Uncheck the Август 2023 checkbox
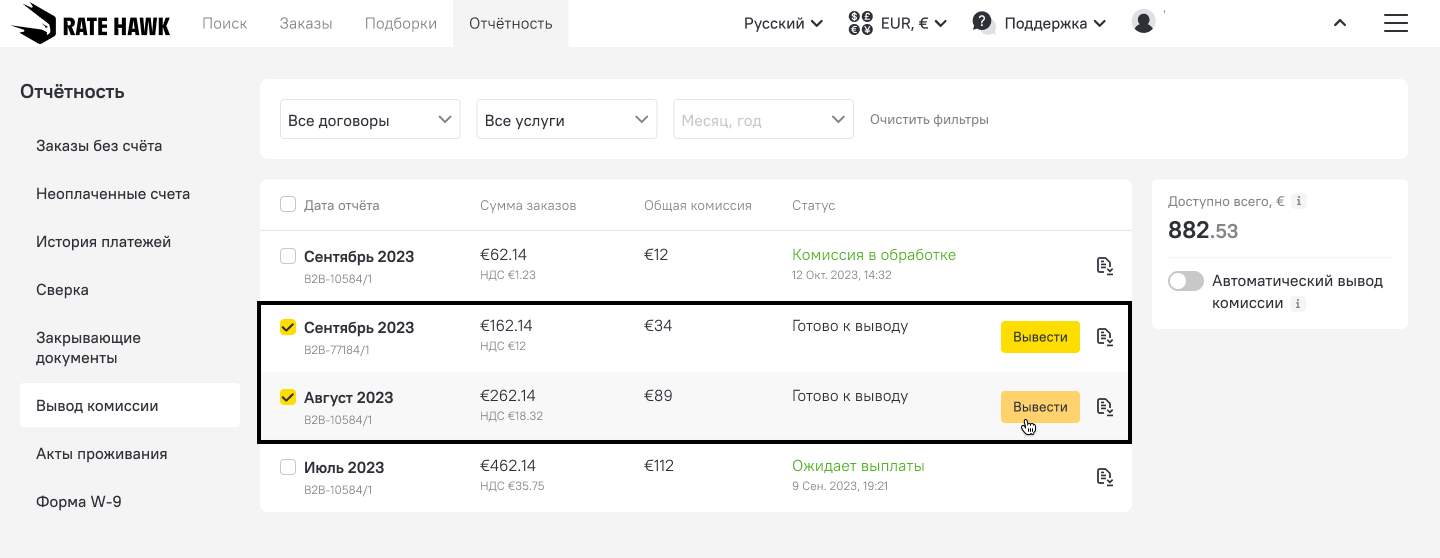This screenshot has width=1440, height=558. click(288, 397)
